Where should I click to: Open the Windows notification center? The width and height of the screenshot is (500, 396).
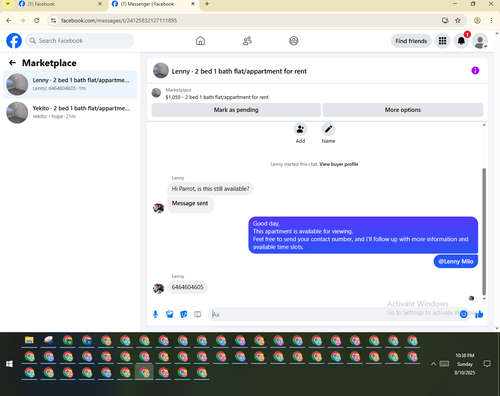click(487, 364)
